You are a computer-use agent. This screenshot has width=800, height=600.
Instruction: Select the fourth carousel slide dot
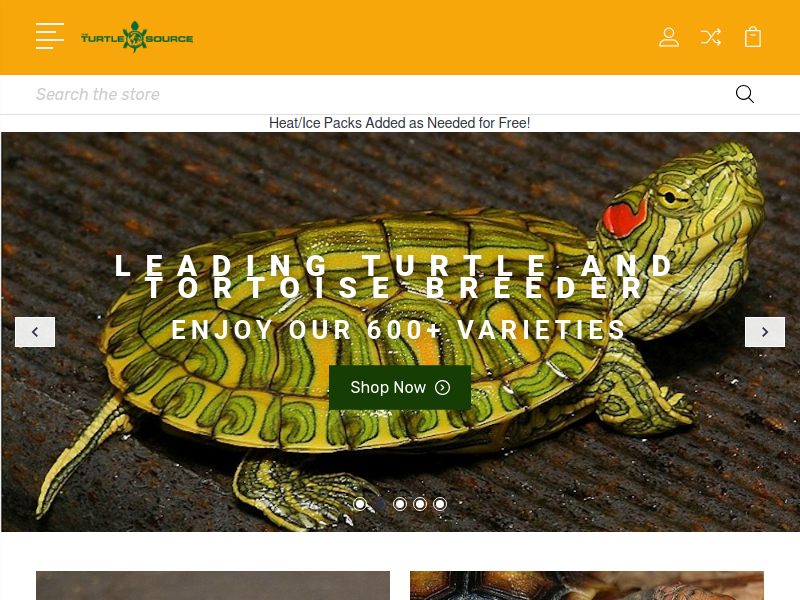[420, 504]
